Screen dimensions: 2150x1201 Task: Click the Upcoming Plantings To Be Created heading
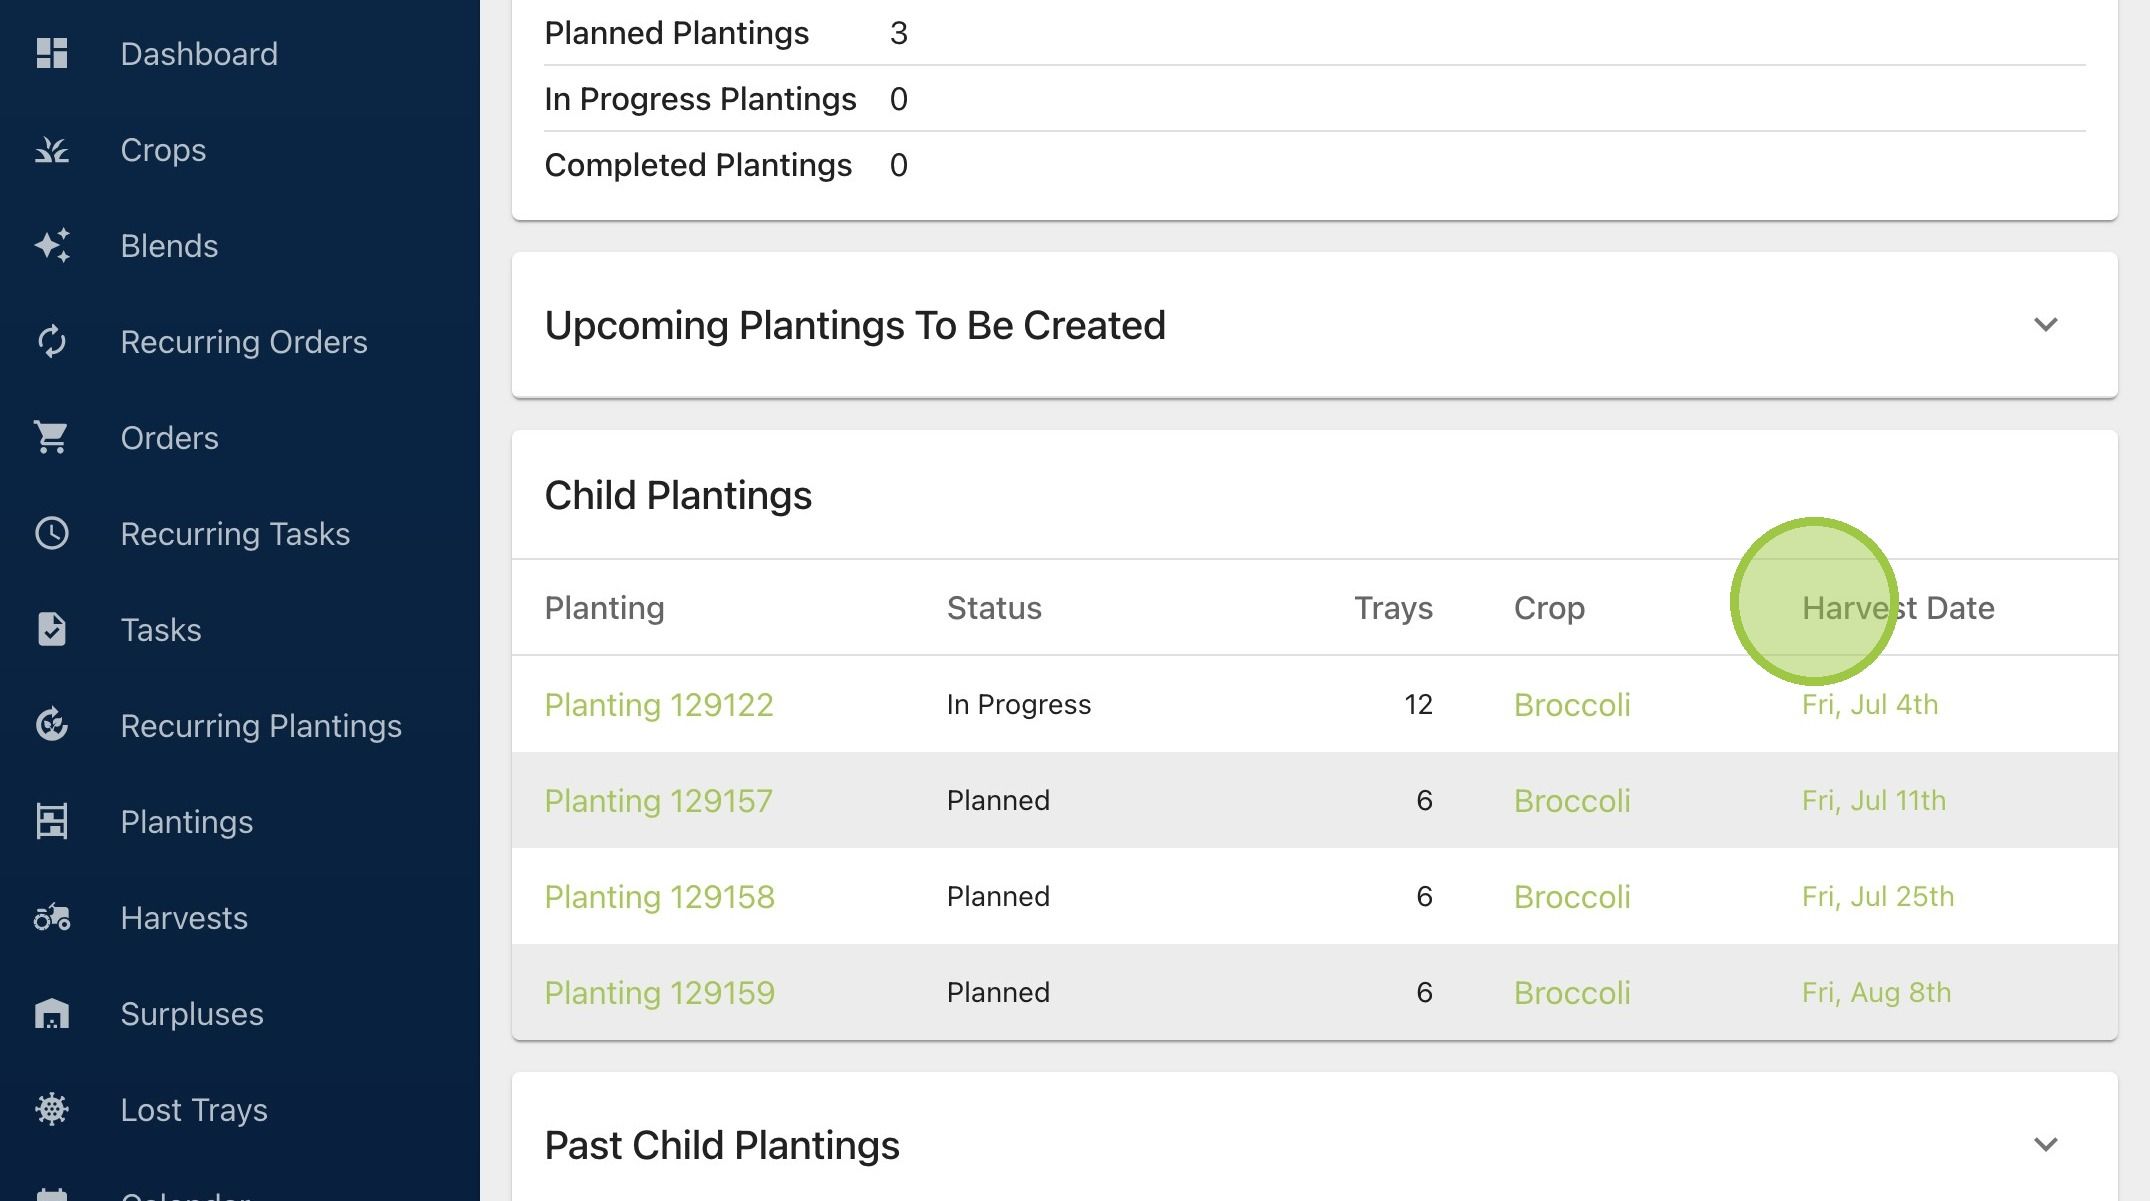(x=855, y=326)
